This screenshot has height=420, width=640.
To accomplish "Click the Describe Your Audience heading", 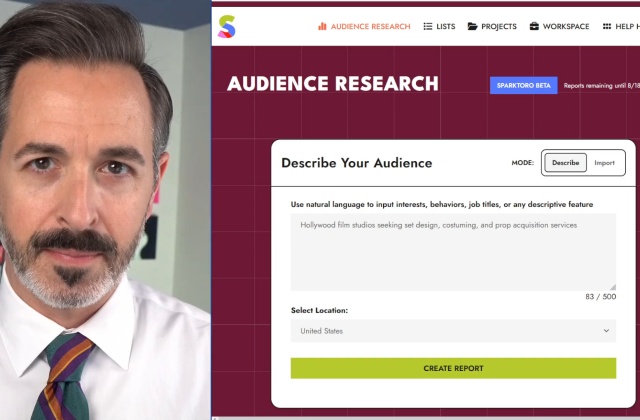I will pyautogui.click(x=357, y=163).
